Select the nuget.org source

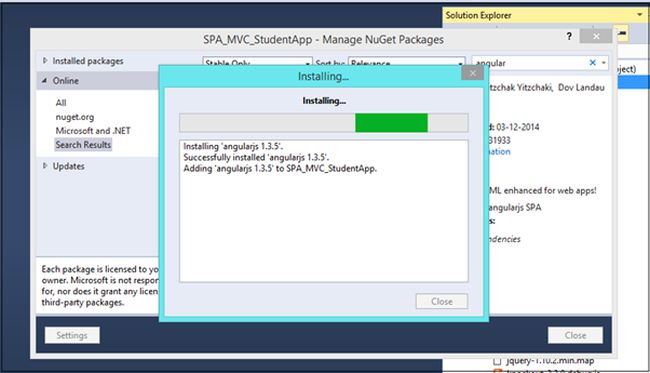point(75,117)
